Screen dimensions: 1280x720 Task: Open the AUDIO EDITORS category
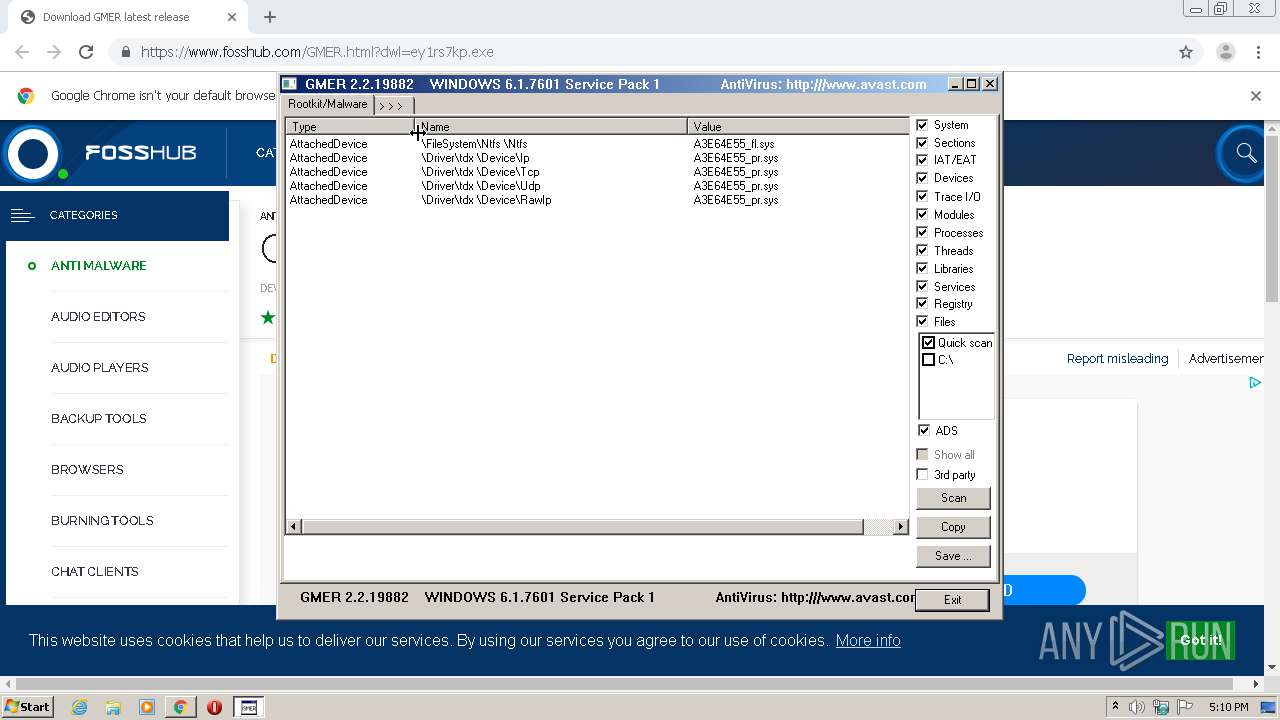pyautogui.click(x=98, y=317)
